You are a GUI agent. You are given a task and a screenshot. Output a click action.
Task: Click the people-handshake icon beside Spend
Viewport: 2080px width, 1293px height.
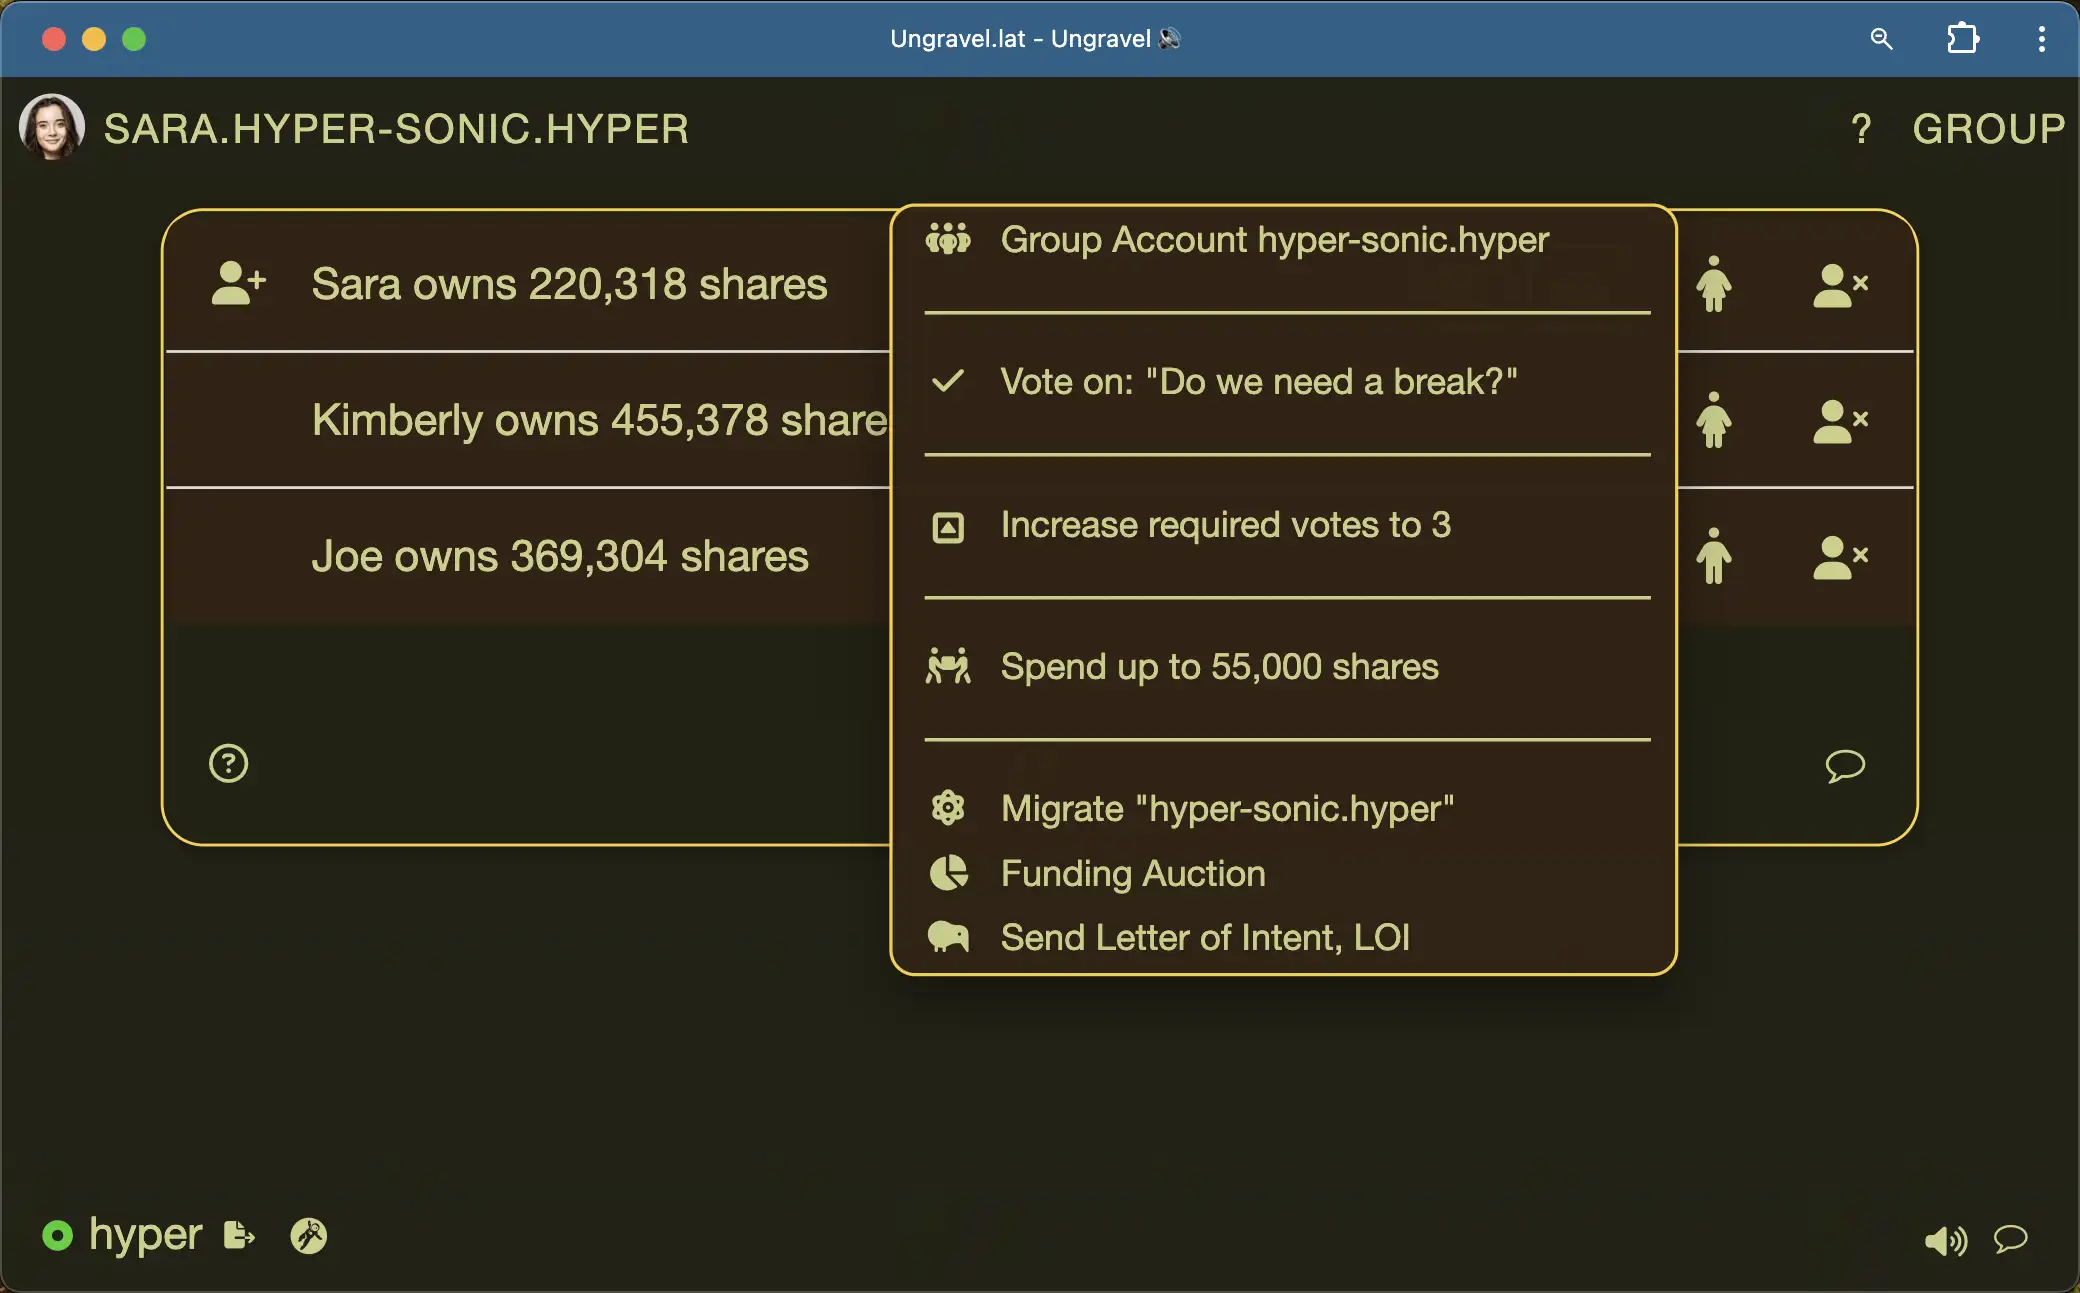click(948, 666)
